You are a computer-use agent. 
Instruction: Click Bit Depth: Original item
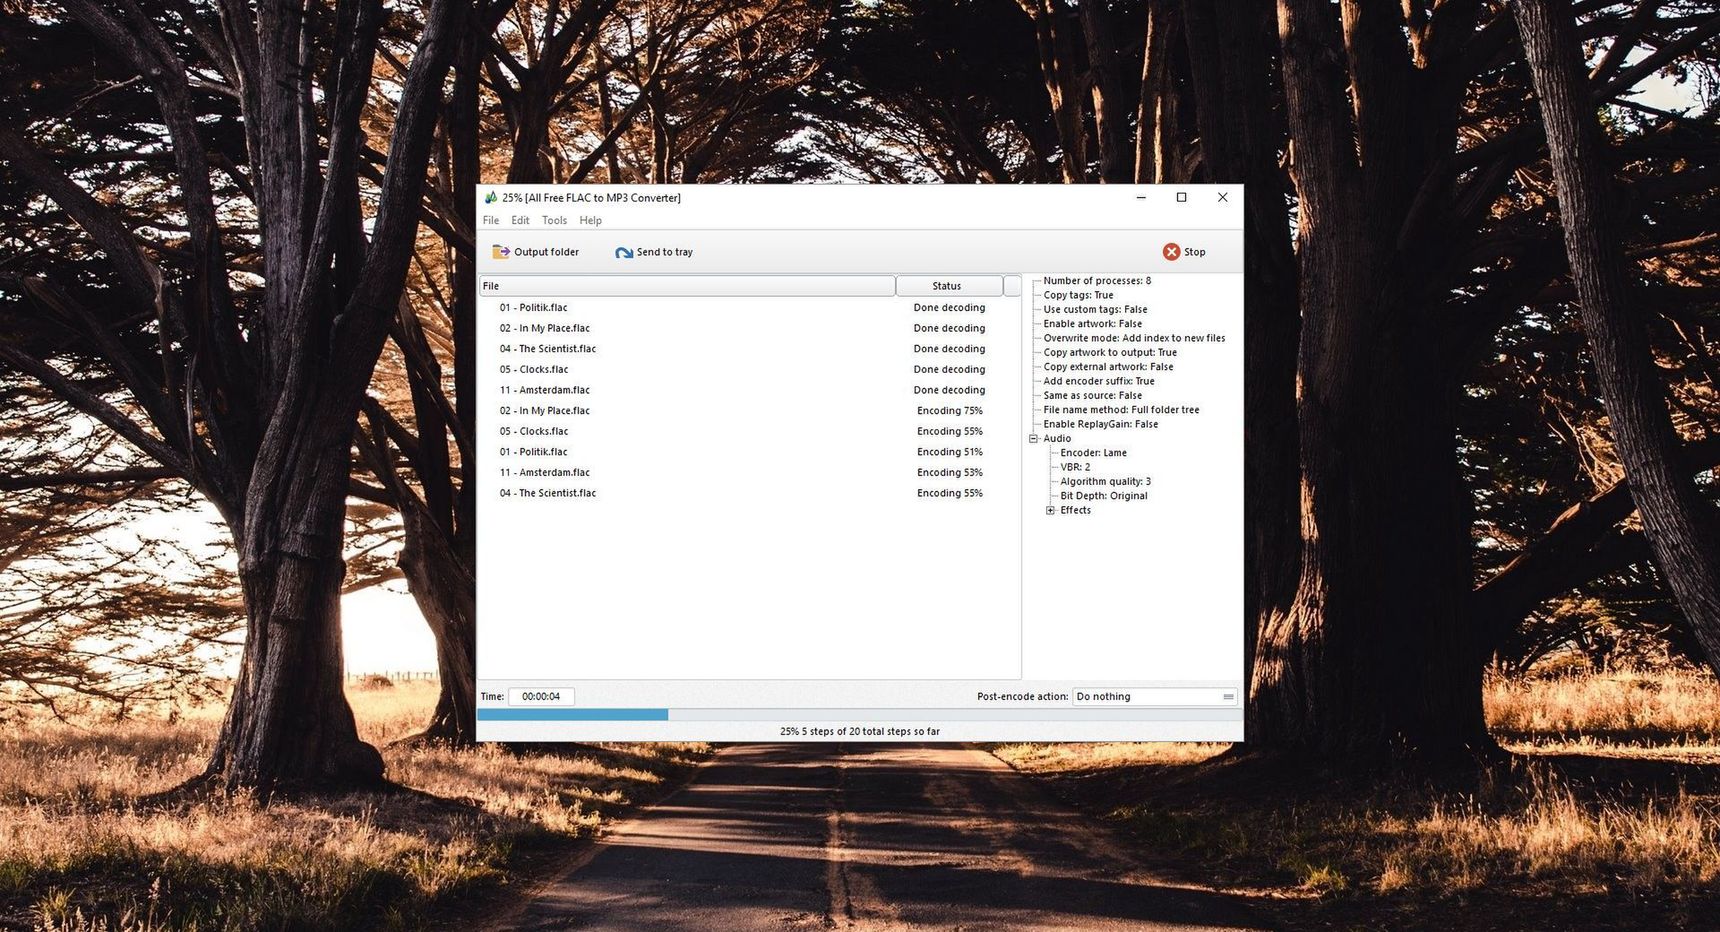(x=1103, y=497)
